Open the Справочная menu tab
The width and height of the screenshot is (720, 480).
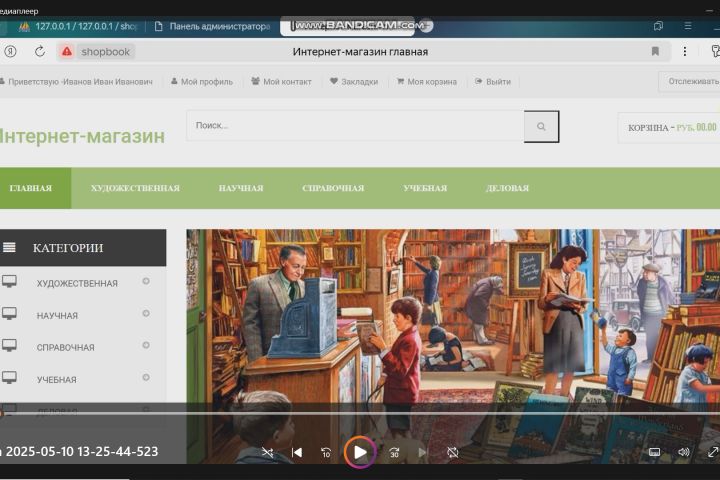pos(333,188)
